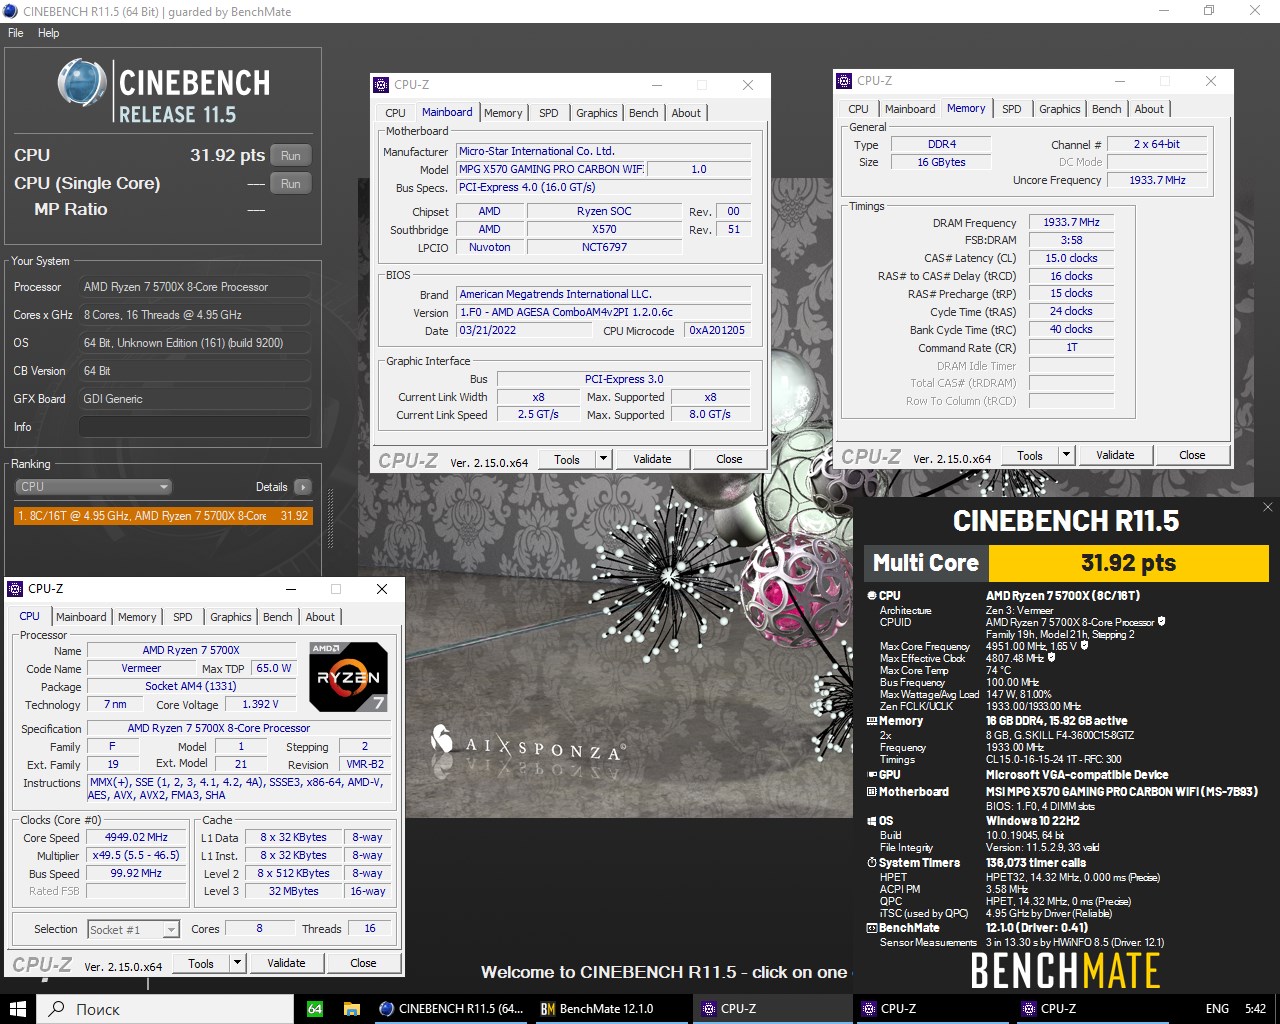Click the System Timers clock icon in BenchMate

click(x=871, y=863)
